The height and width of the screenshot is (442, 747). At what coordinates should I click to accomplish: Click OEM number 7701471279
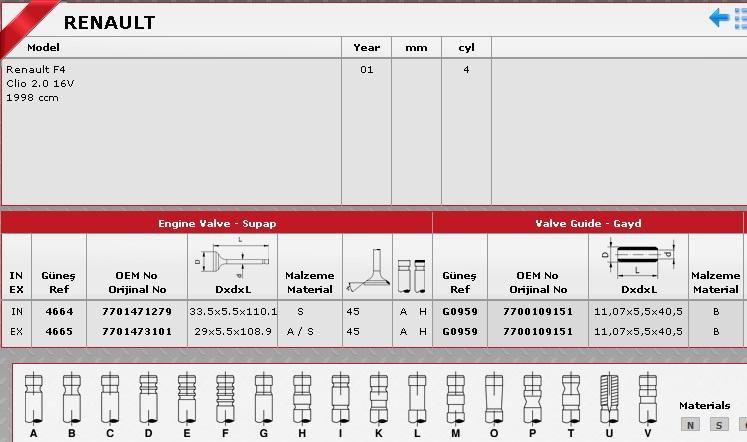click(137, 311)
